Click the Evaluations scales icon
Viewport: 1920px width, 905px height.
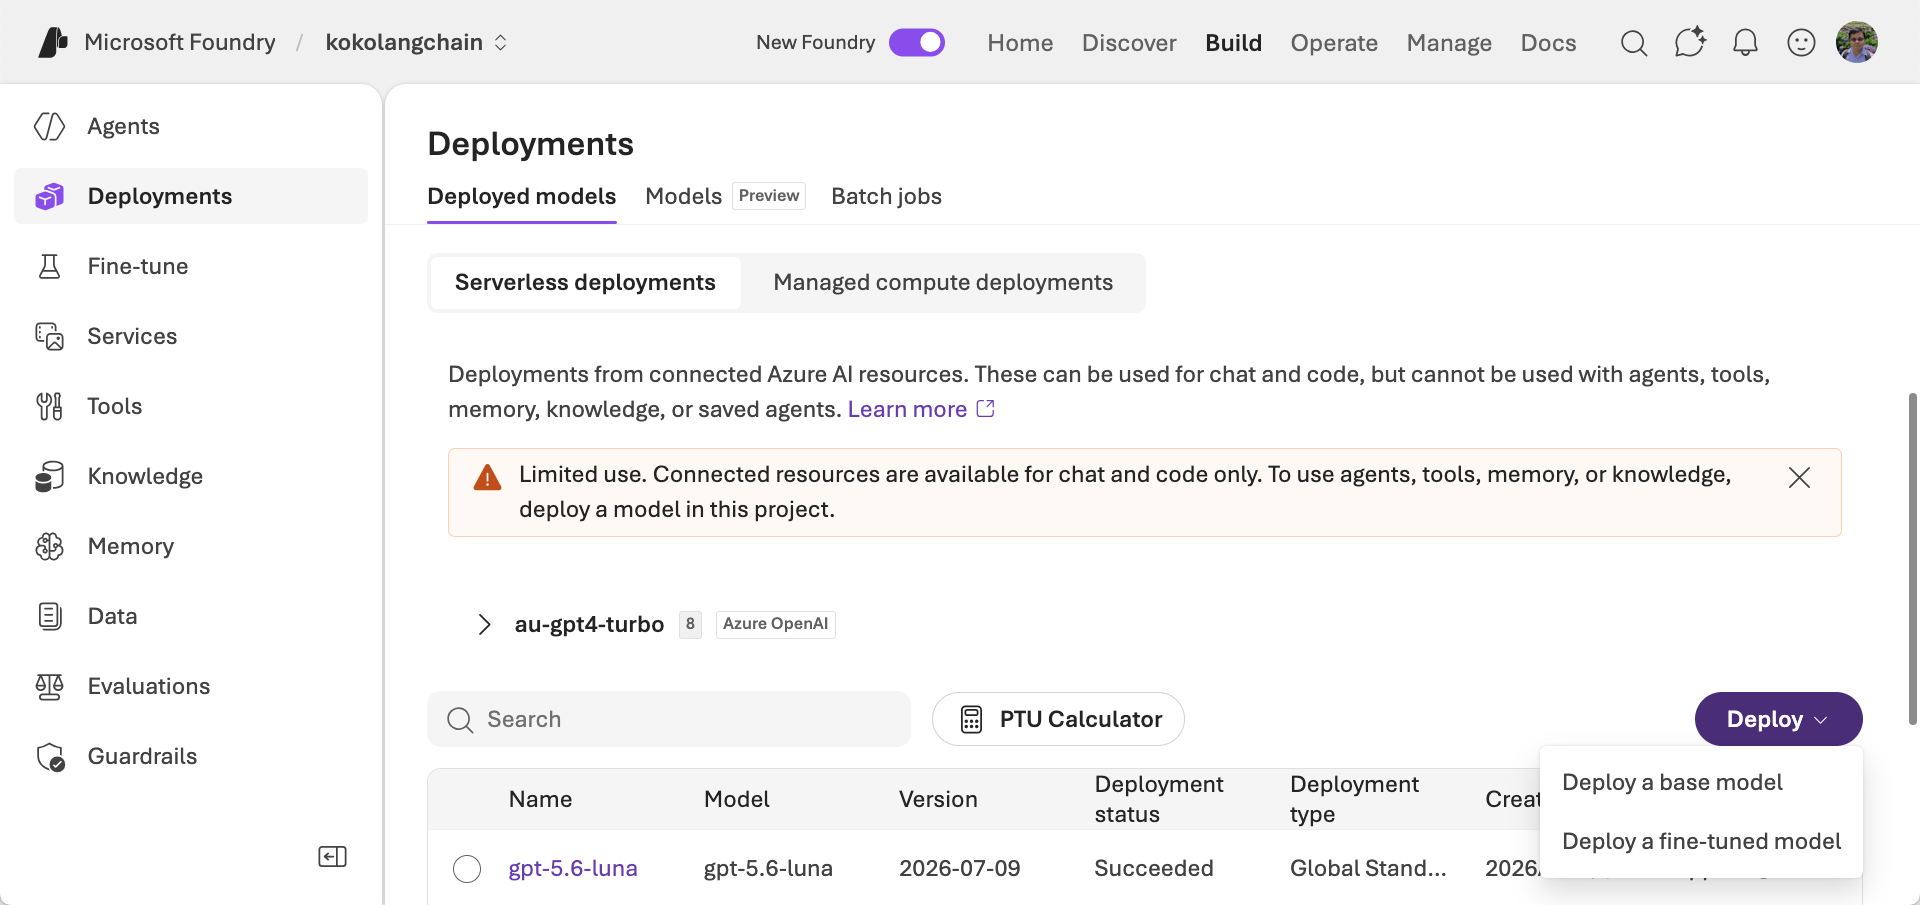click(x=49, y=686)
